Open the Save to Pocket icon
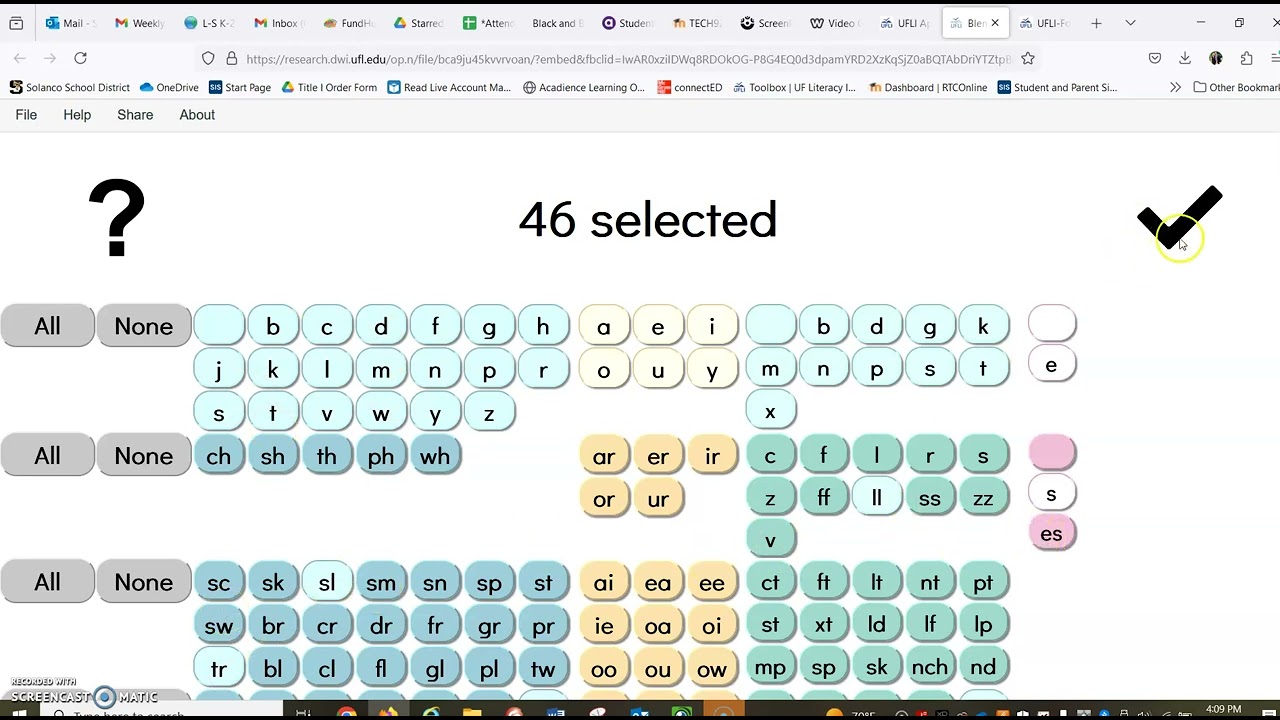The width and height of the screenshot is (1280, 720). coord(1155,59)
